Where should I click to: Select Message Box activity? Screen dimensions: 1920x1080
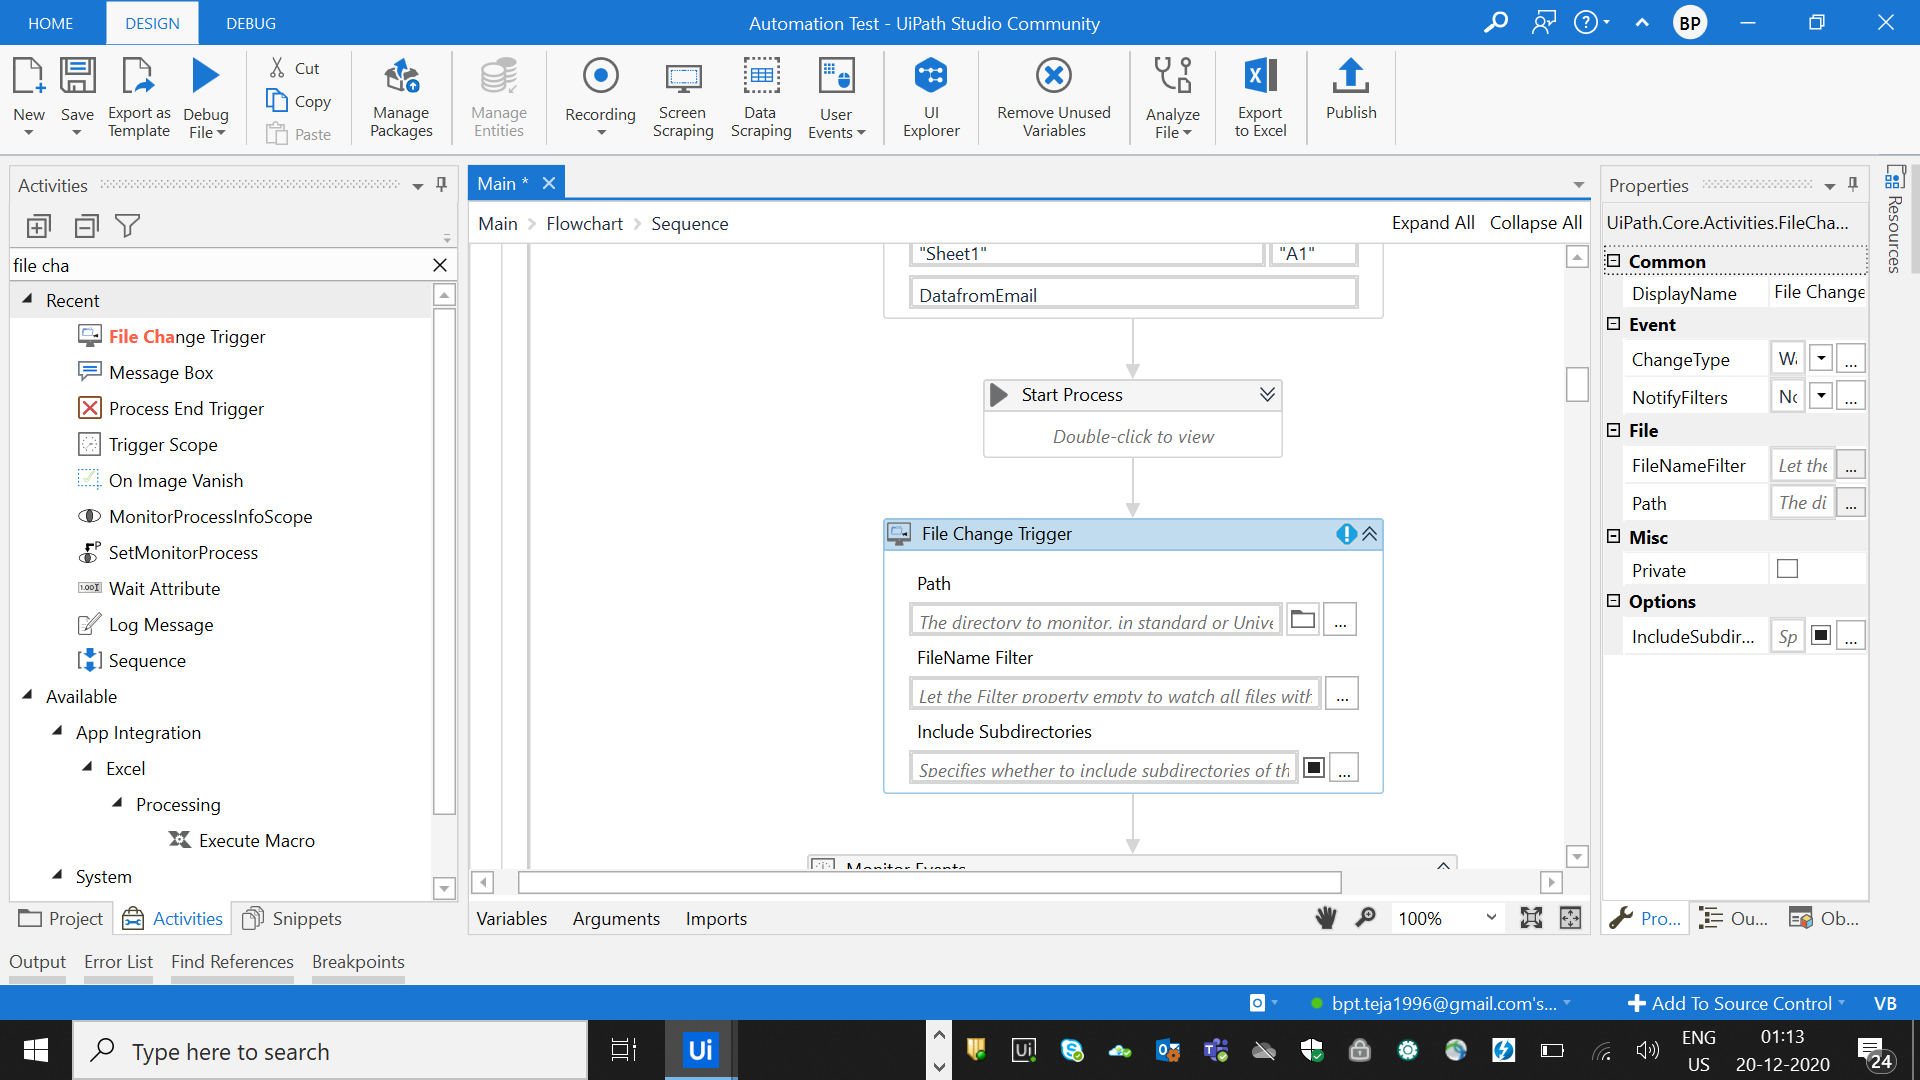[x=160, y=372]
